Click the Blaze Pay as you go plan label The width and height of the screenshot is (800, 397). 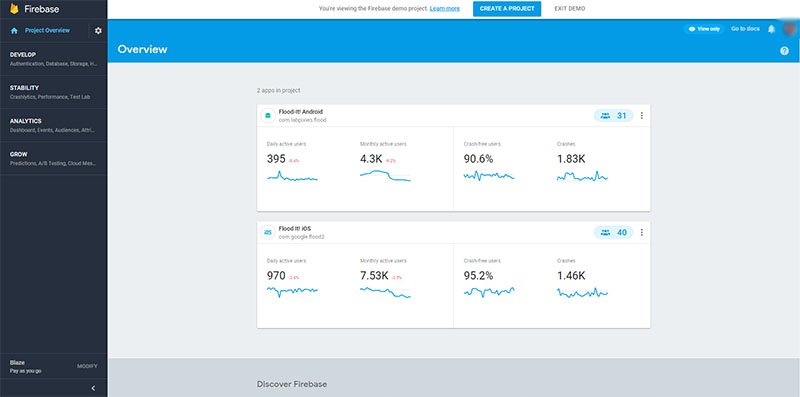[x=26, y=367]
